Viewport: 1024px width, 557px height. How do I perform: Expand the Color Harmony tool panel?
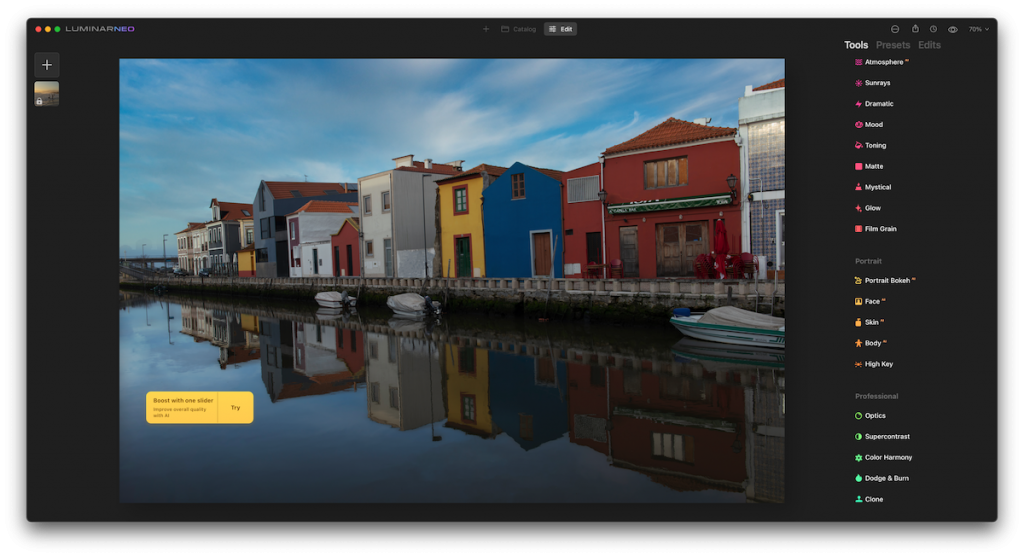pos(888,457)
